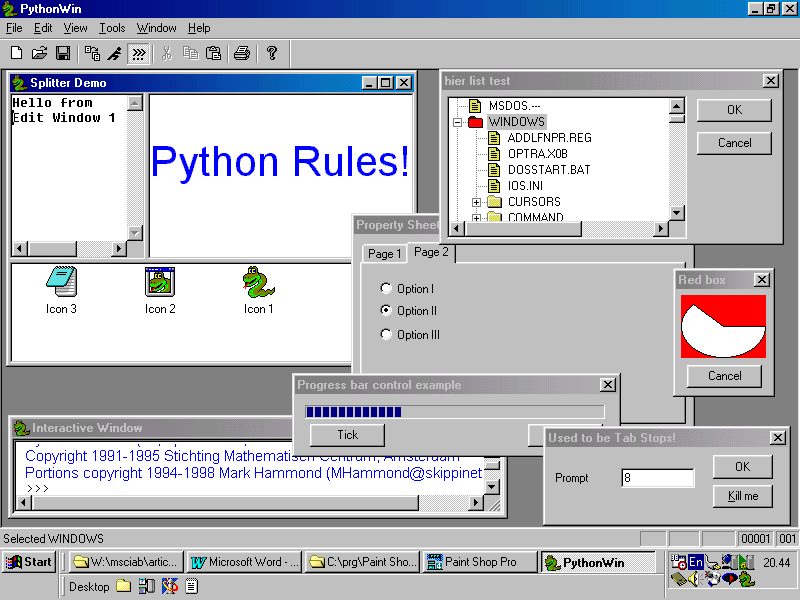Click the 20.44 clock in tray

776,562
